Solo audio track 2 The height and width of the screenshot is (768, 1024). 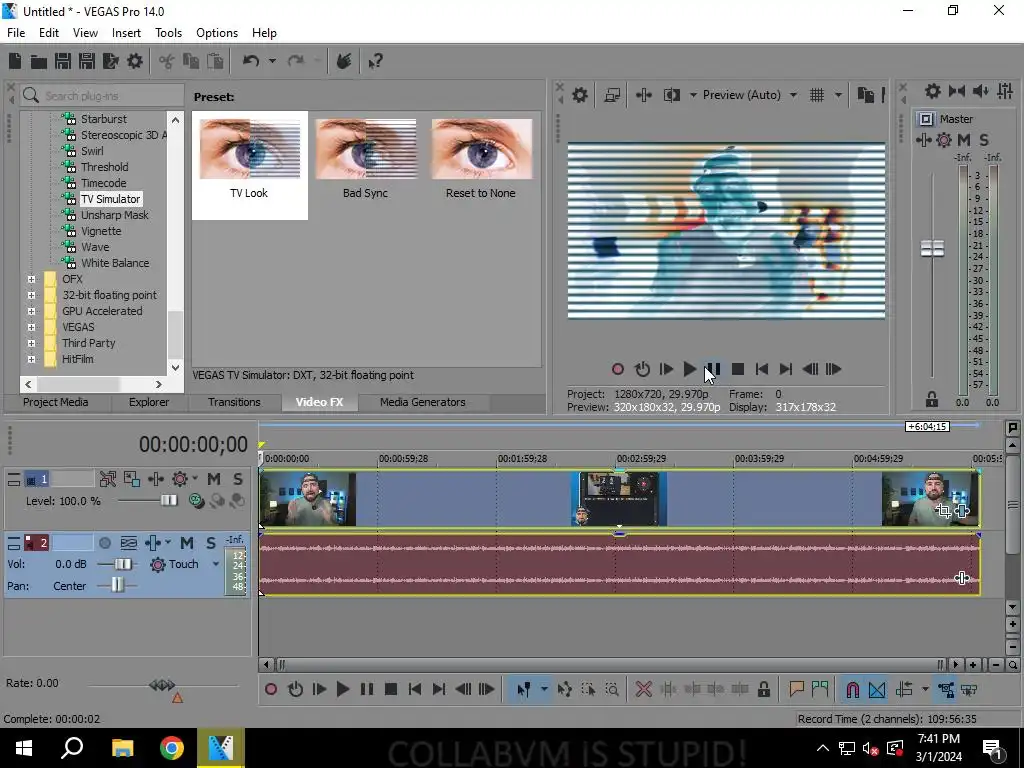tap(210, 543)
